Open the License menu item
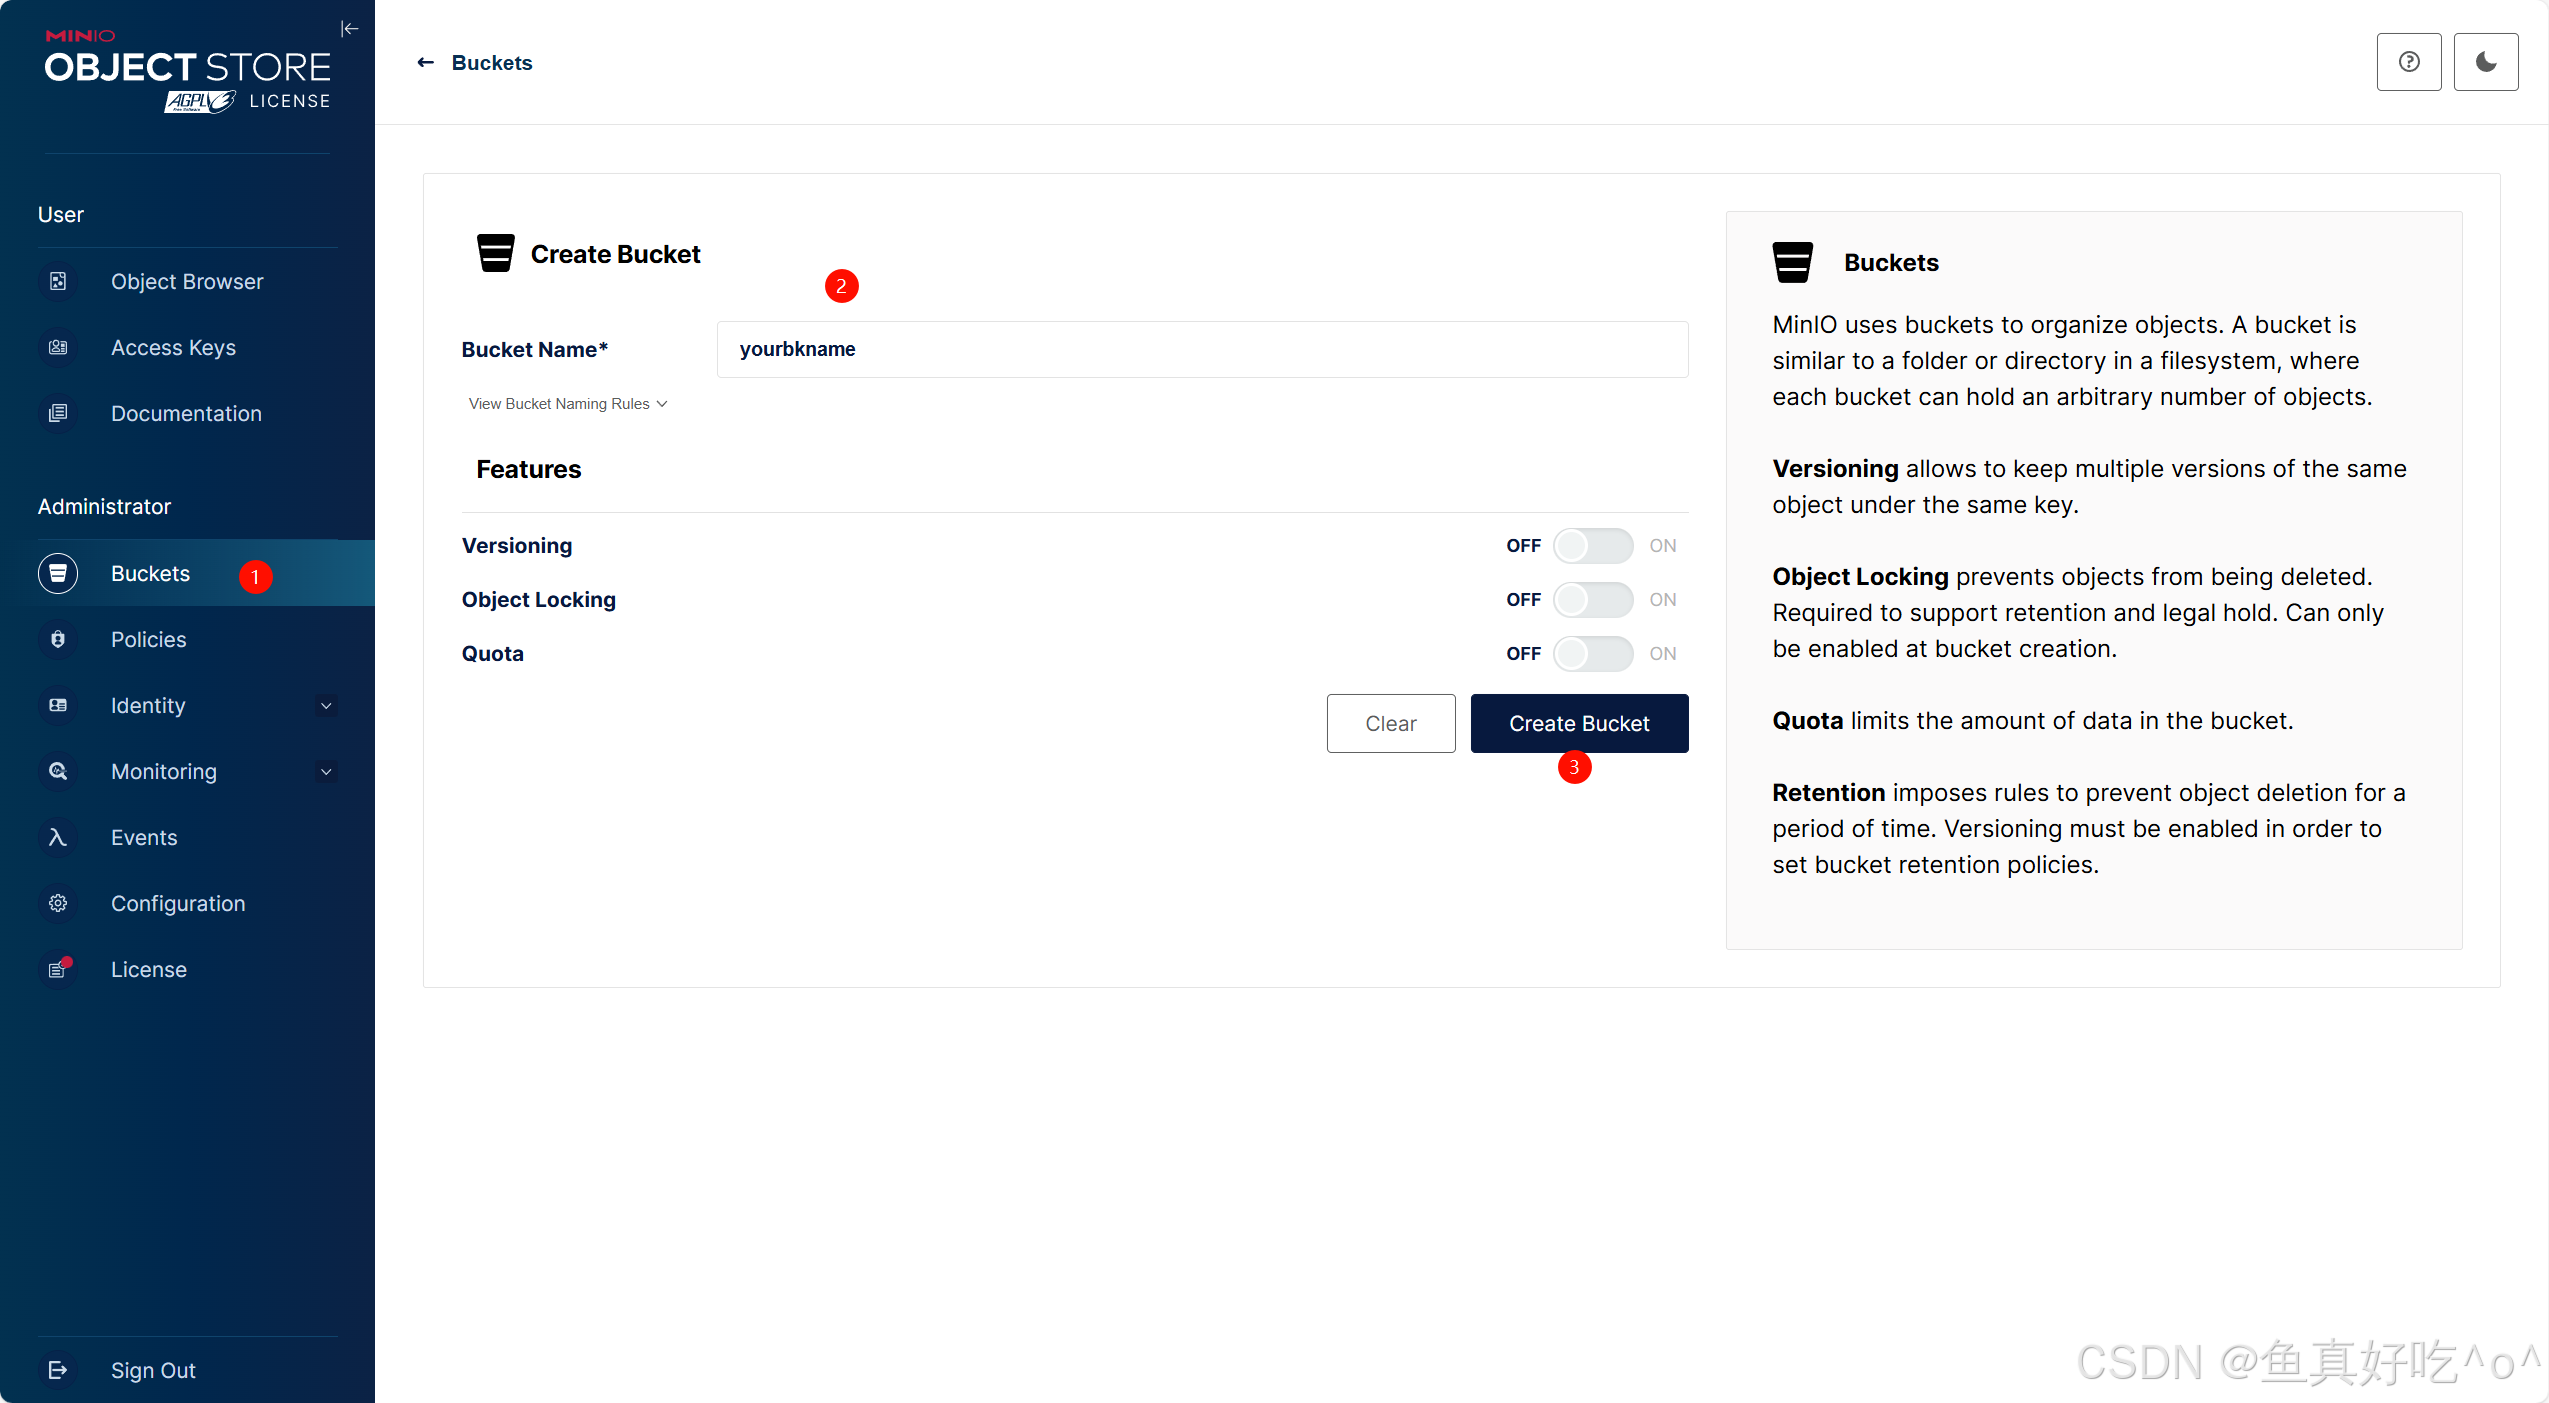Image resolution: width=2549 pixels, height=1403 pixels. click(x=148, y=970)
